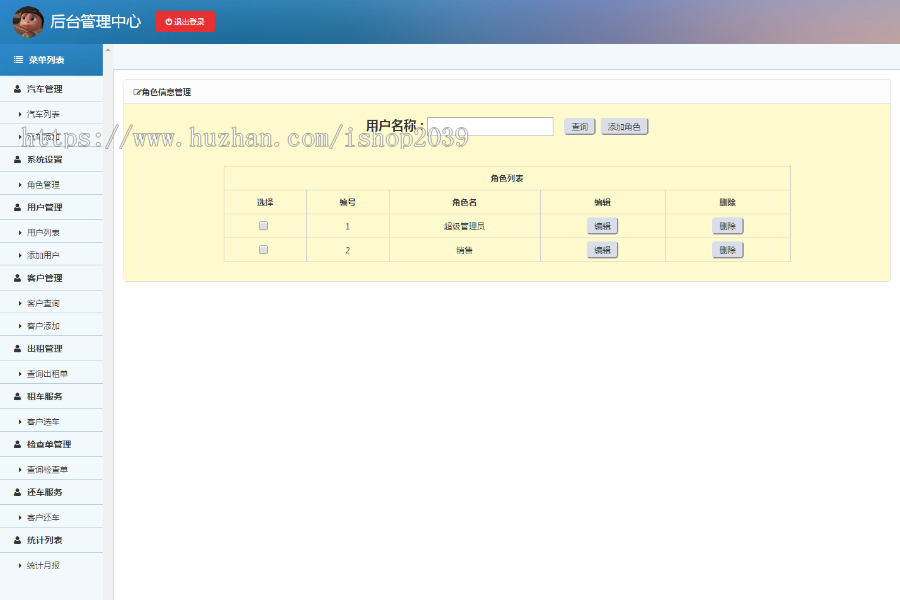Click the person icon next to 租车服务
This screenshot has width=900, height=600.
point(17,396)
